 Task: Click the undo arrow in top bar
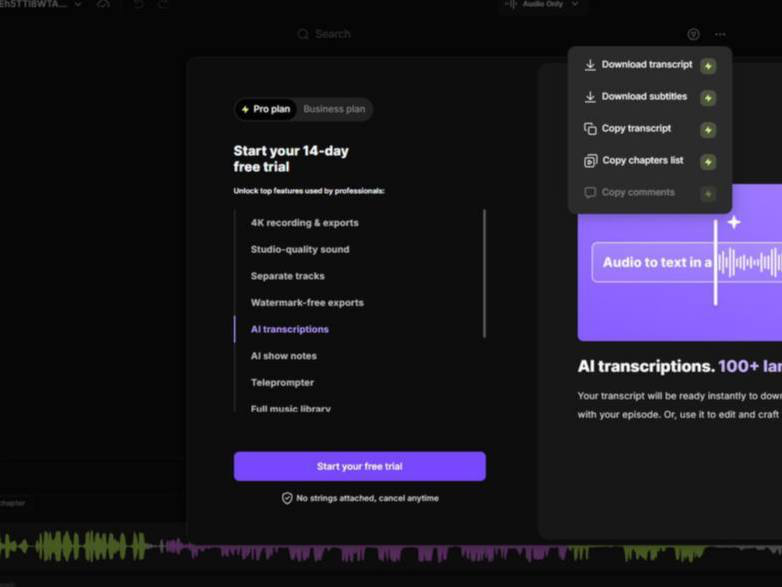click(138, 5)
